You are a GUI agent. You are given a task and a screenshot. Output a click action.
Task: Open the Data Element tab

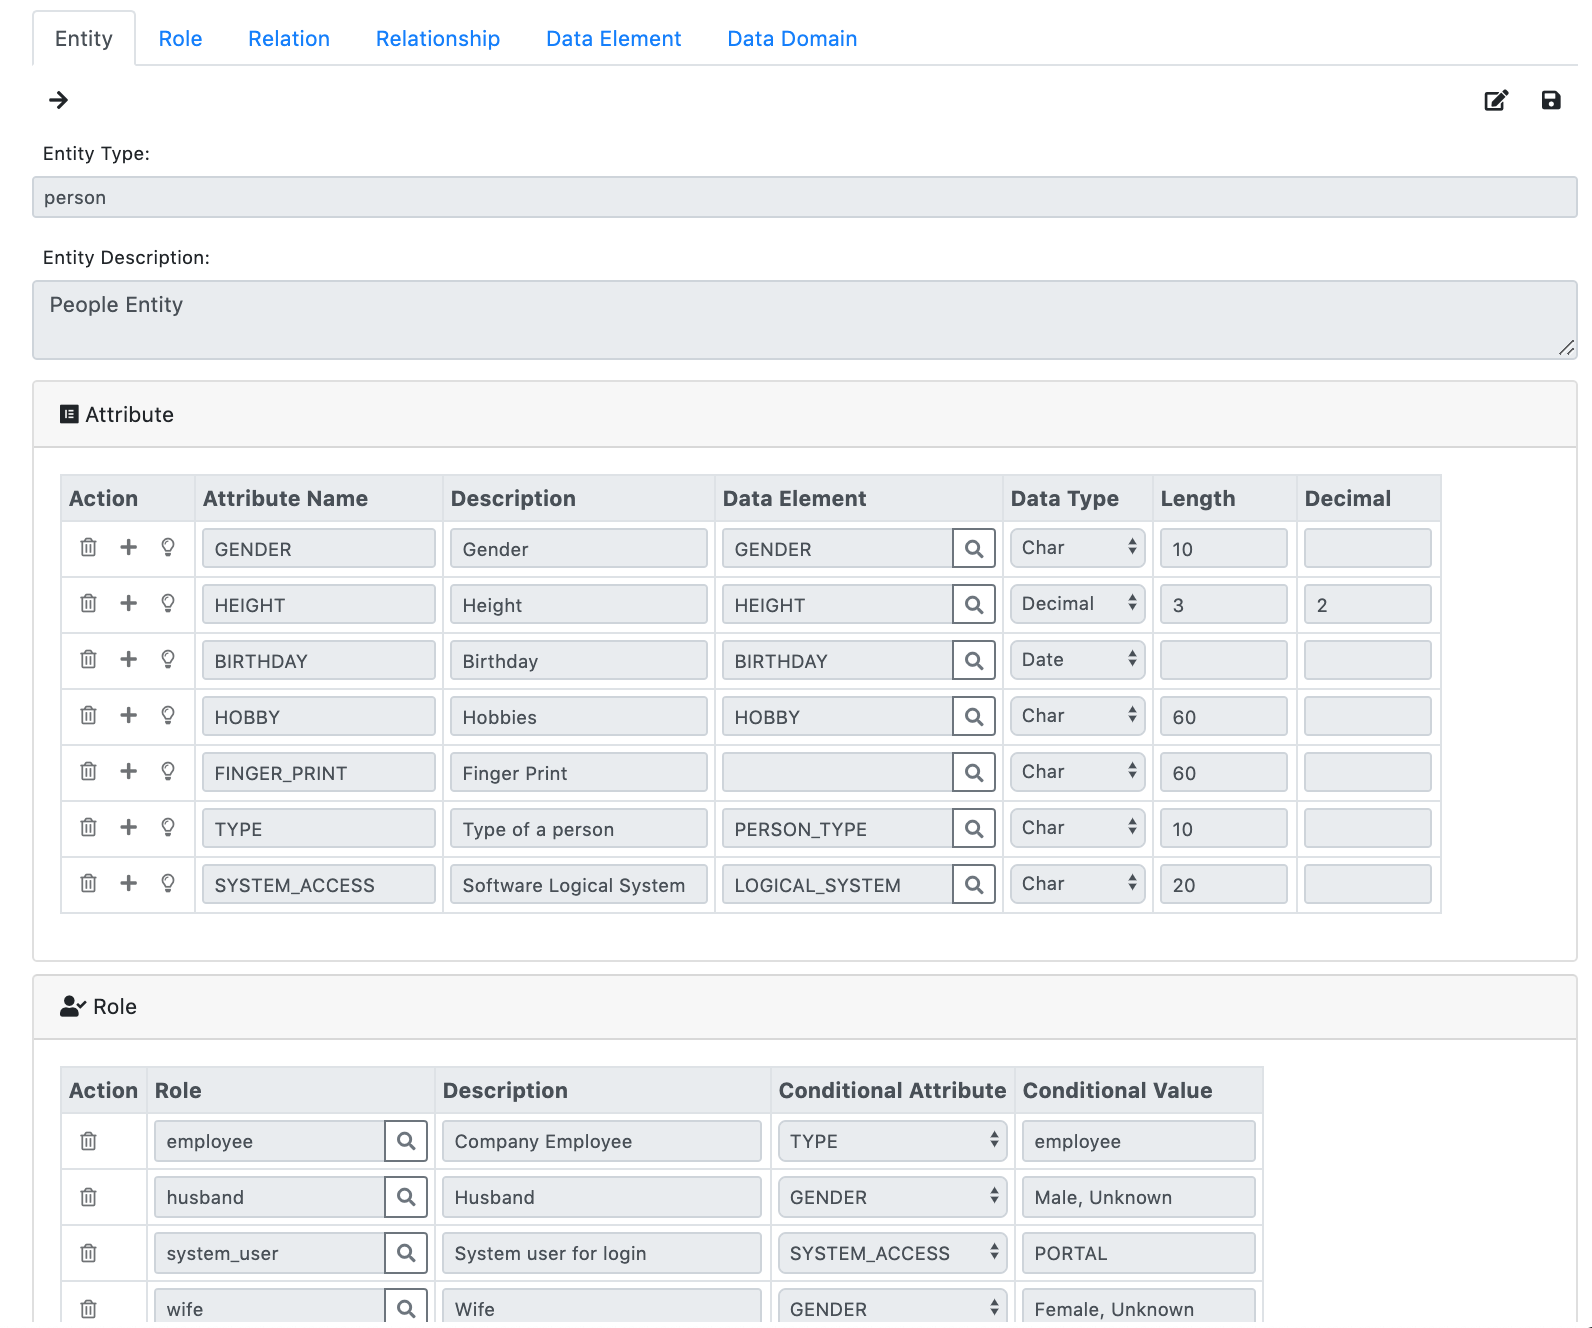(x=613, y=39)
